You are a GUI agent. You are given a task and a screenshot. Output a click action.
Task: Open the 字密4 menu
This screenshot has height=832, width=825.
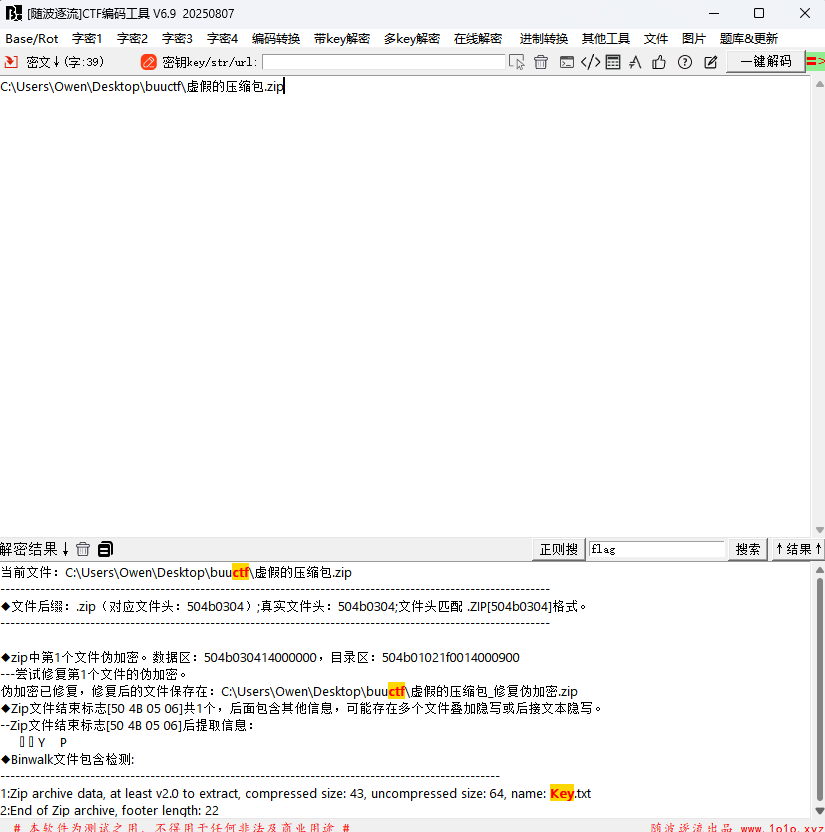coord(222,39)
